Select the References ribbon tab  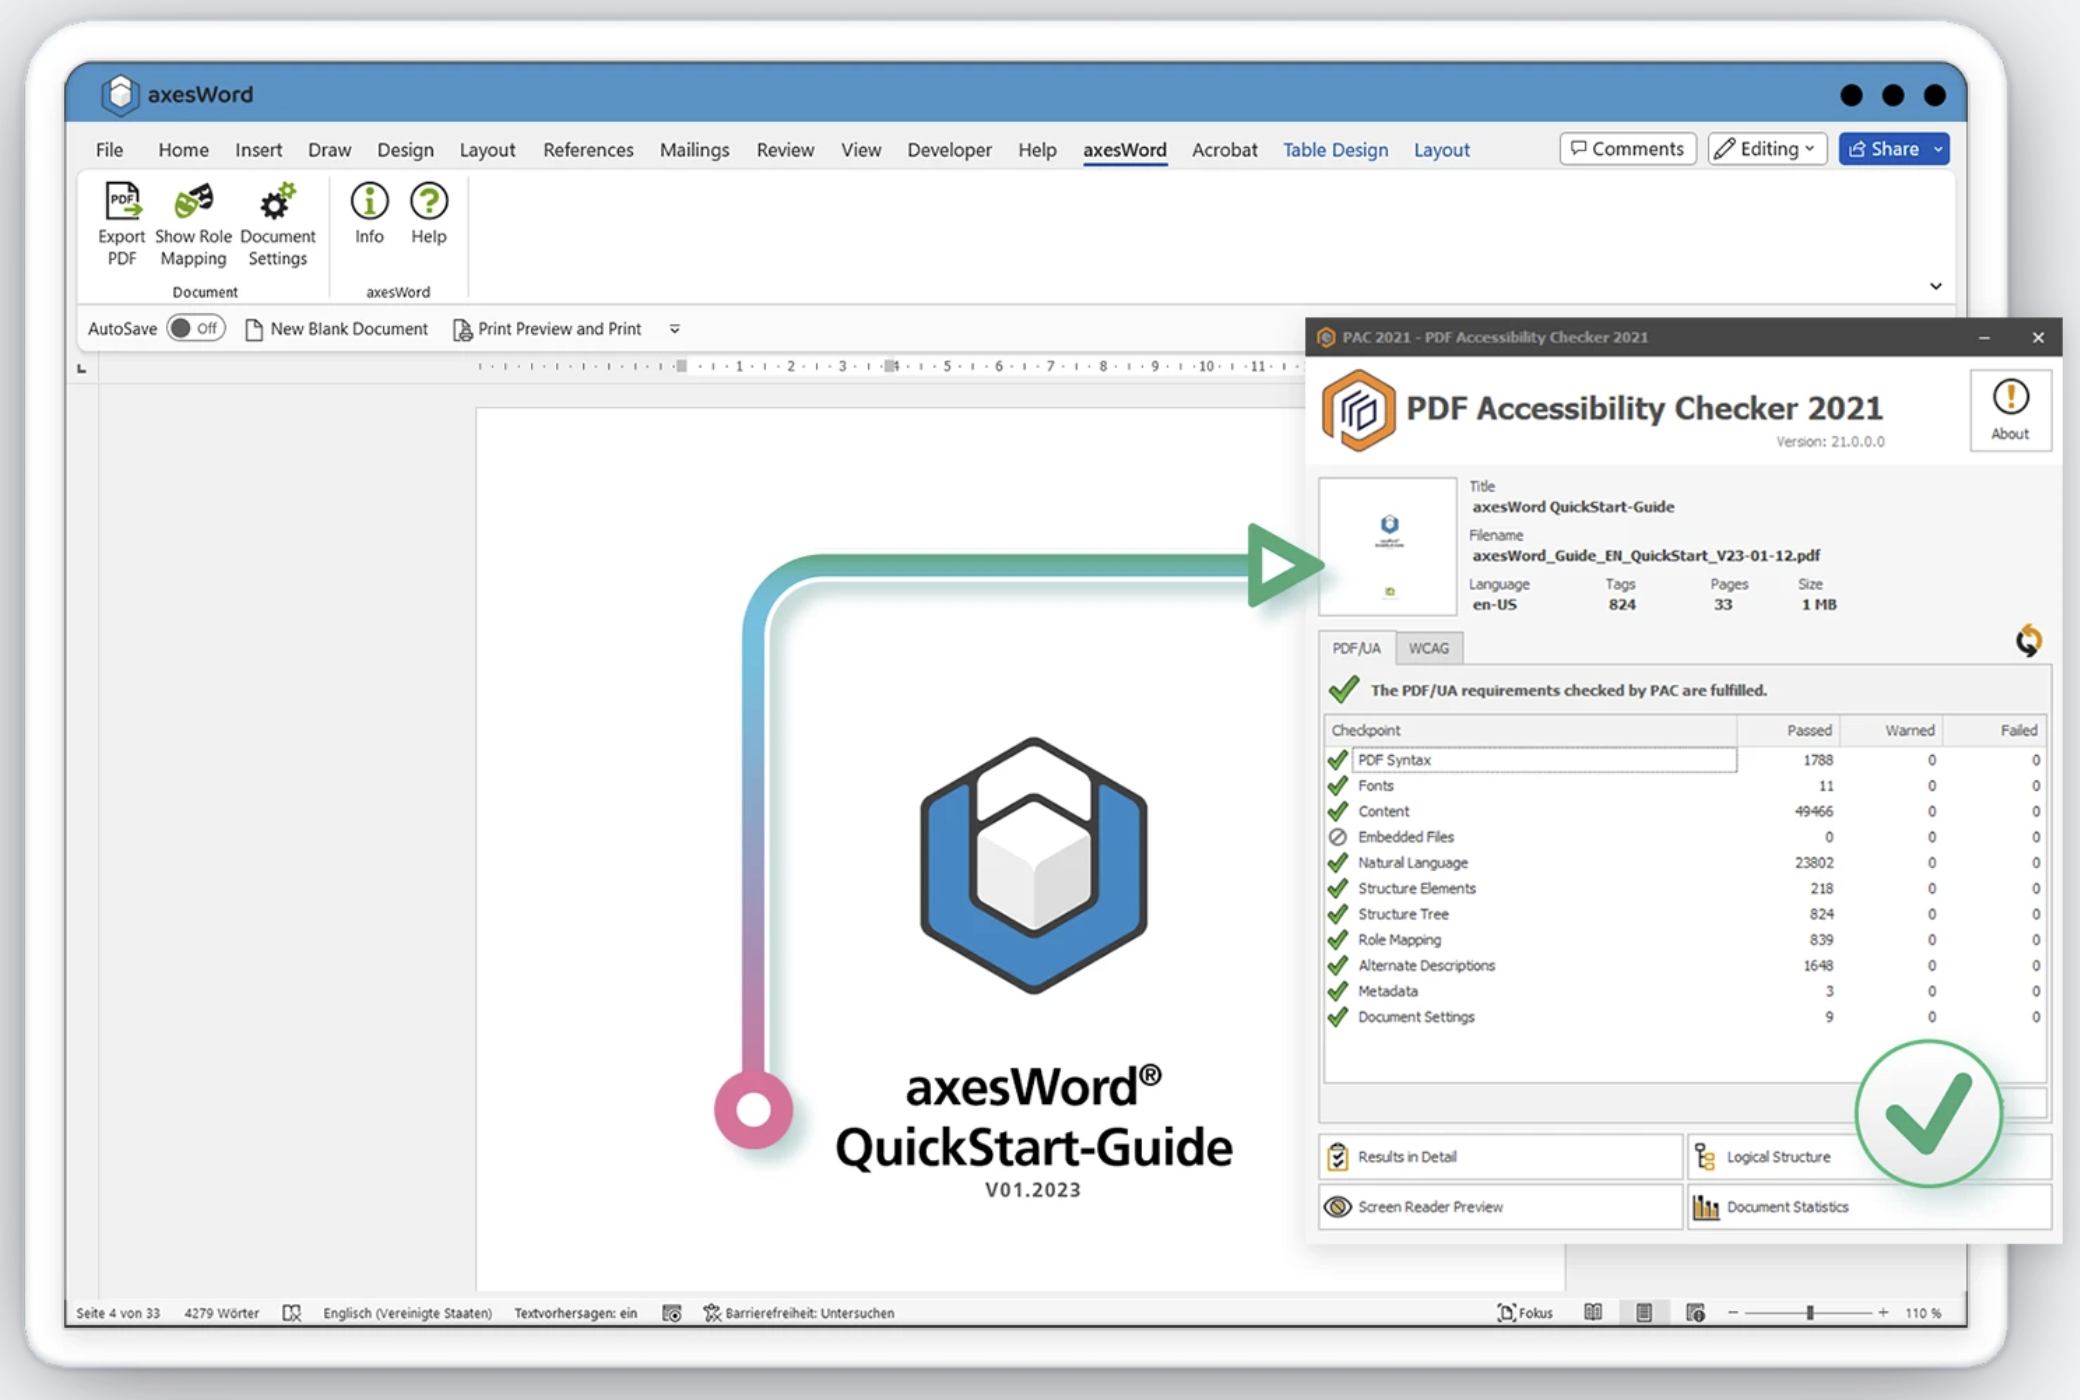coord(588,149)
